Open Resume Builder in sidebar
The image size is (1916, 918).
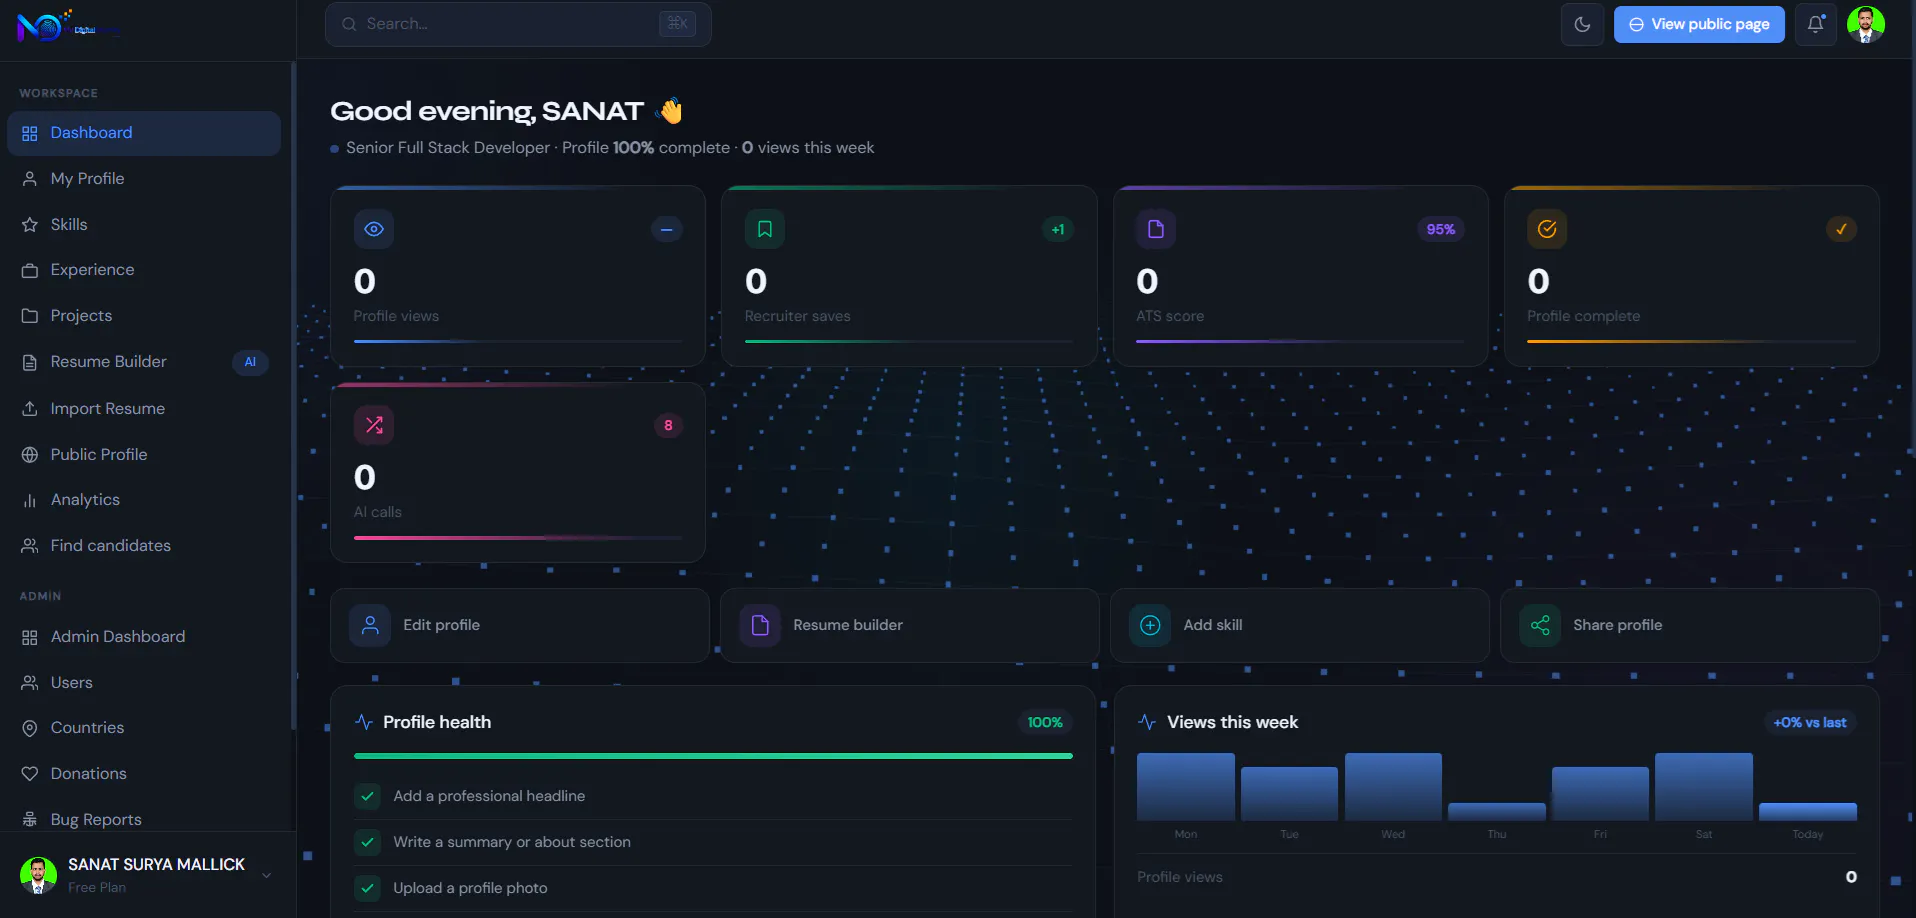coord(144,362)
